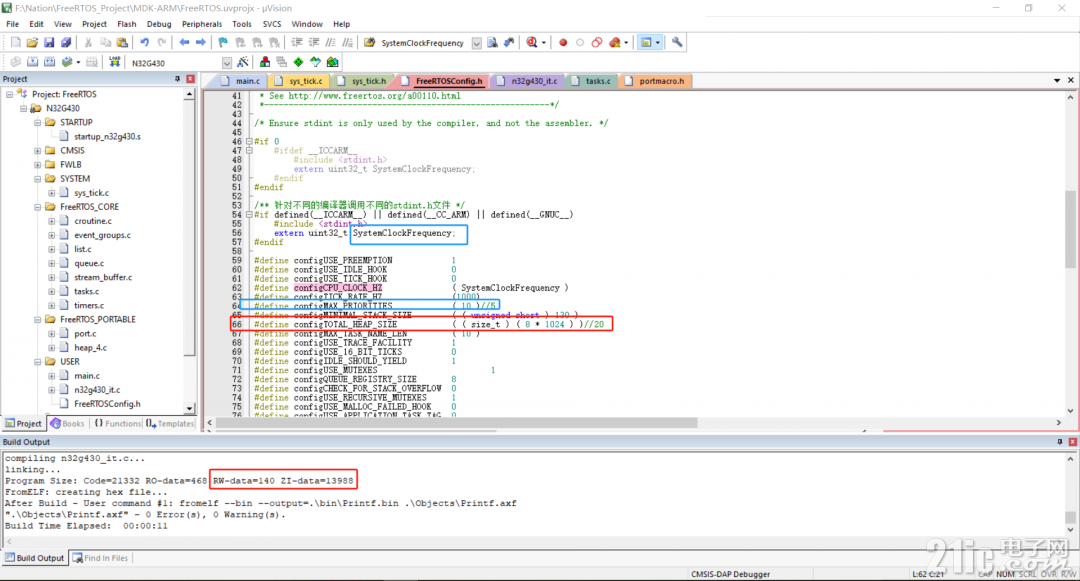Image resolution: width=1080 pixels, height=581 pixels.
Task: Select port.c in the project tree
Action: (x=85, y=334)
